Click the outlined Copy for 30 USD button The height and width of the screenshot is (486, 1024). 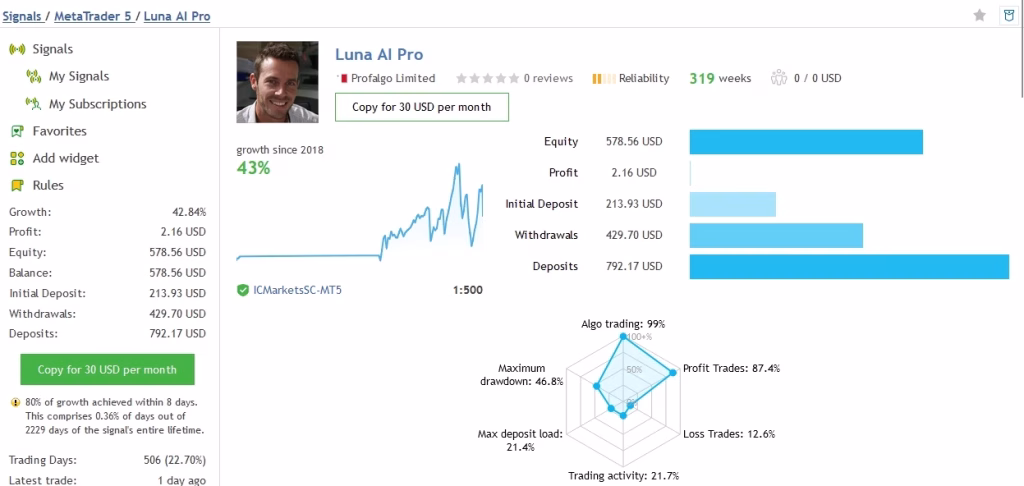tap(421, 107)
